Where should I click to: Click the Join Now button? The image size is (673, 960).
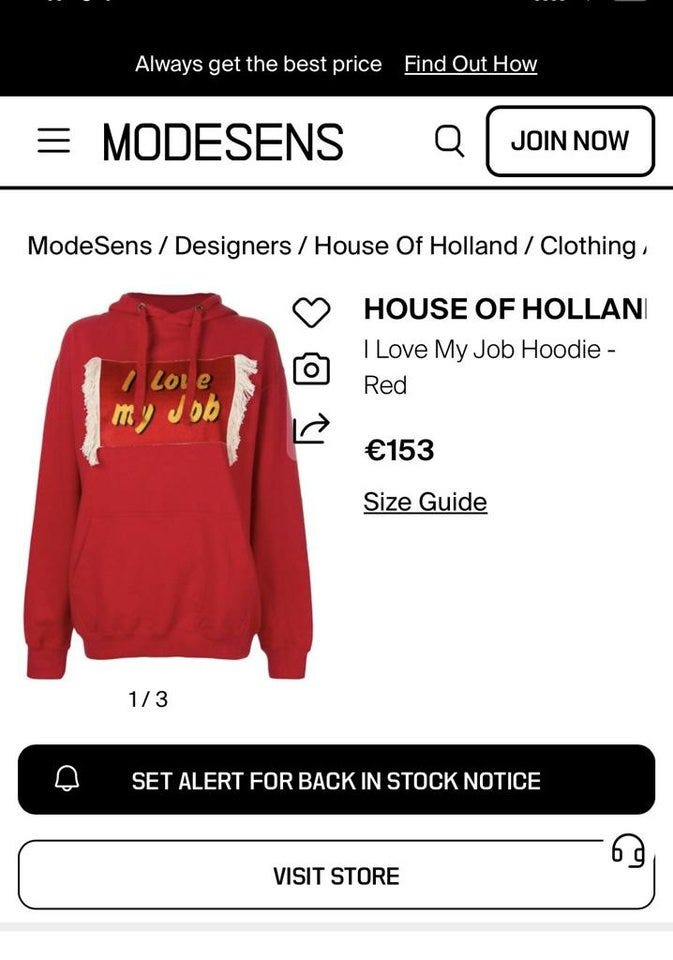pos(570,141)
